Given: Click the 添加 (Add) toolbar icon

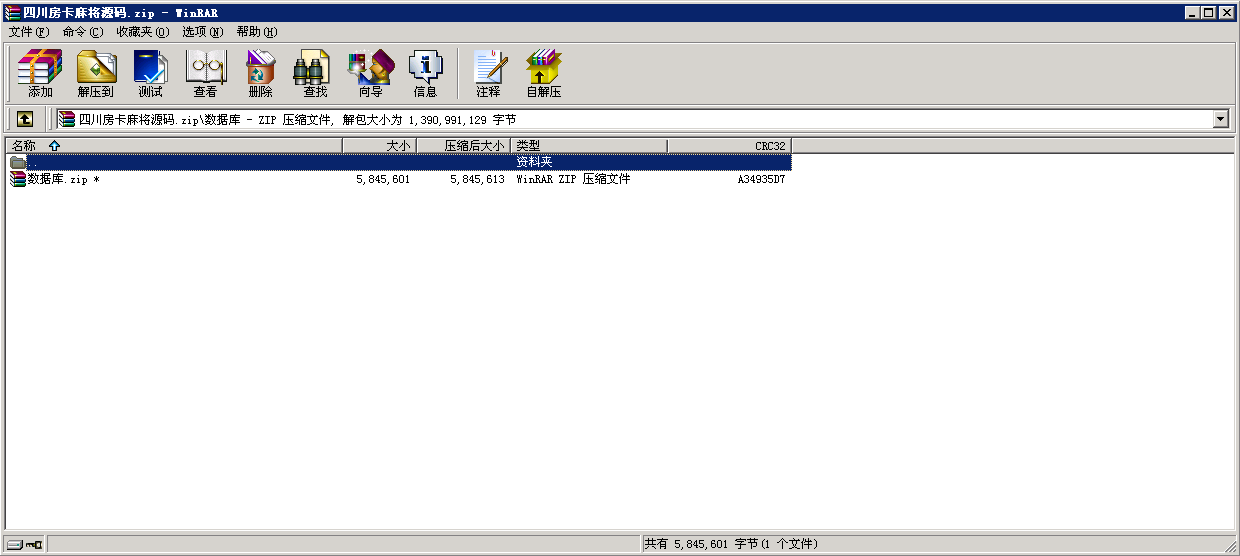Looking at the screenshot, I should [40, 74].
